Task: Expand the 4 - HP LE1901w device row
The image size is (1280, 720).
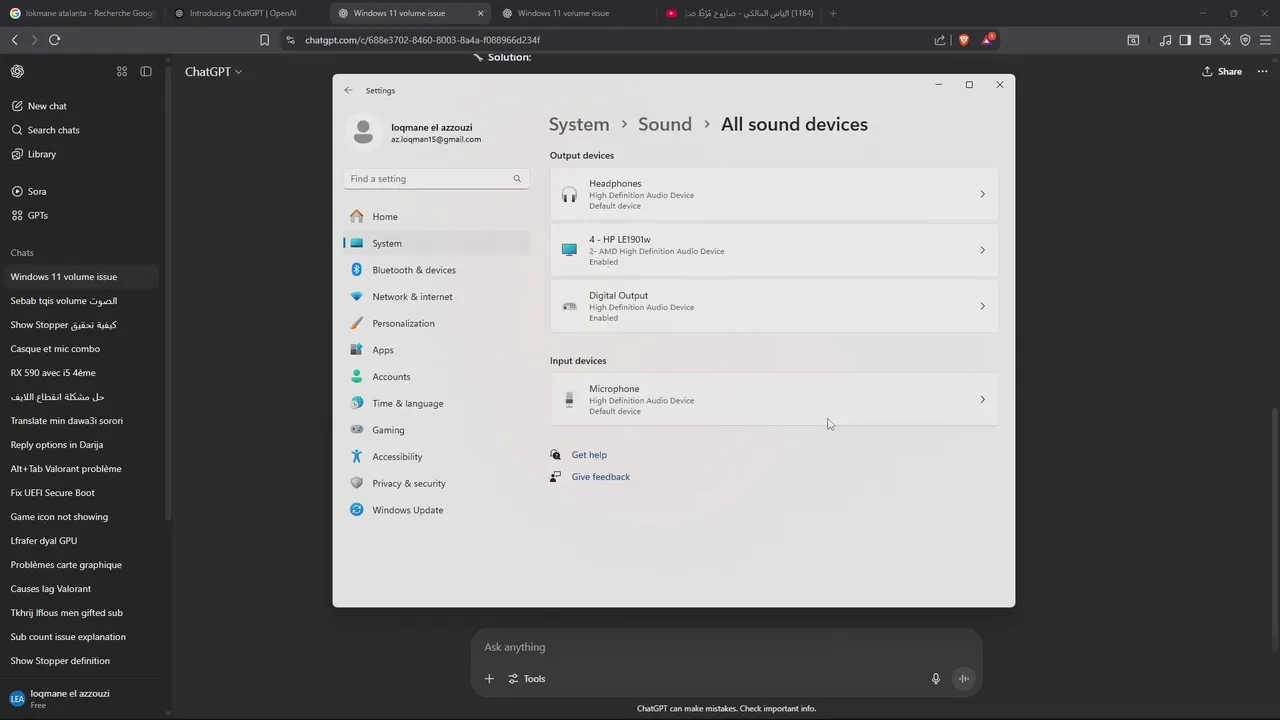Action: point(774,250)
